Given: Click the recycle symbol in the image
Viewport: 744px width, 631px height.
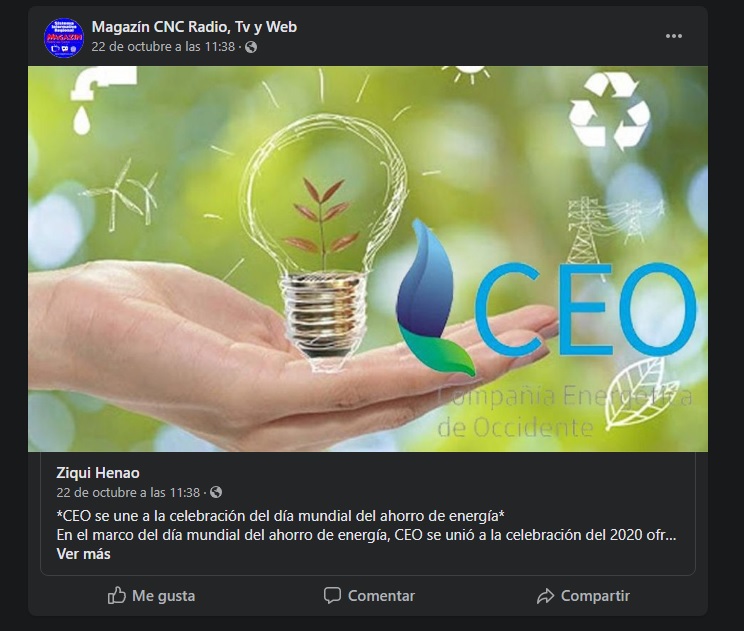Looking at the screenshot, I should tap(609, 111).
